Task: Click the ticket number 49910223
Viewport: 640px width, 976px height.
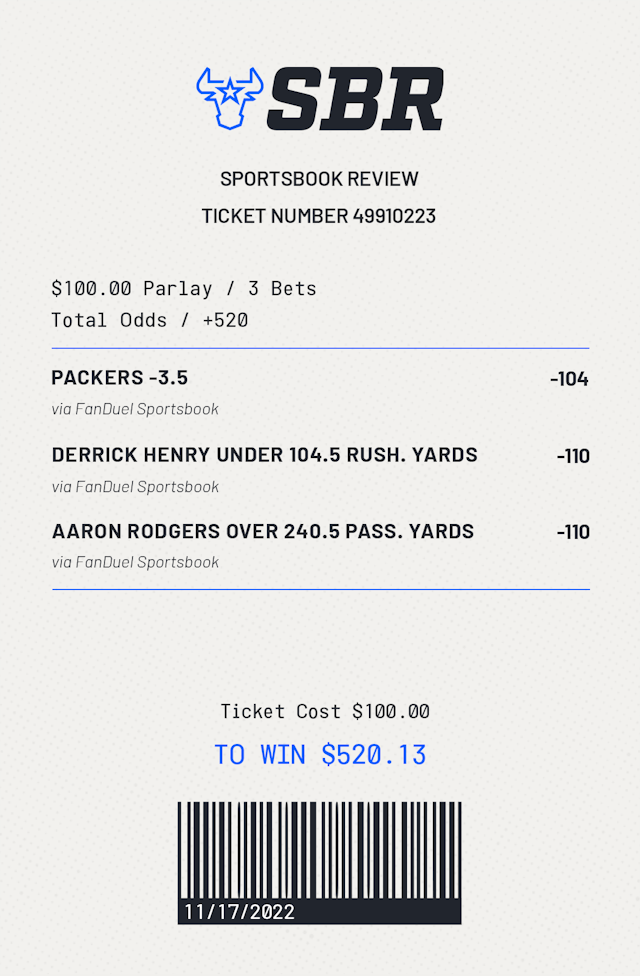Action: click(319, 216)
